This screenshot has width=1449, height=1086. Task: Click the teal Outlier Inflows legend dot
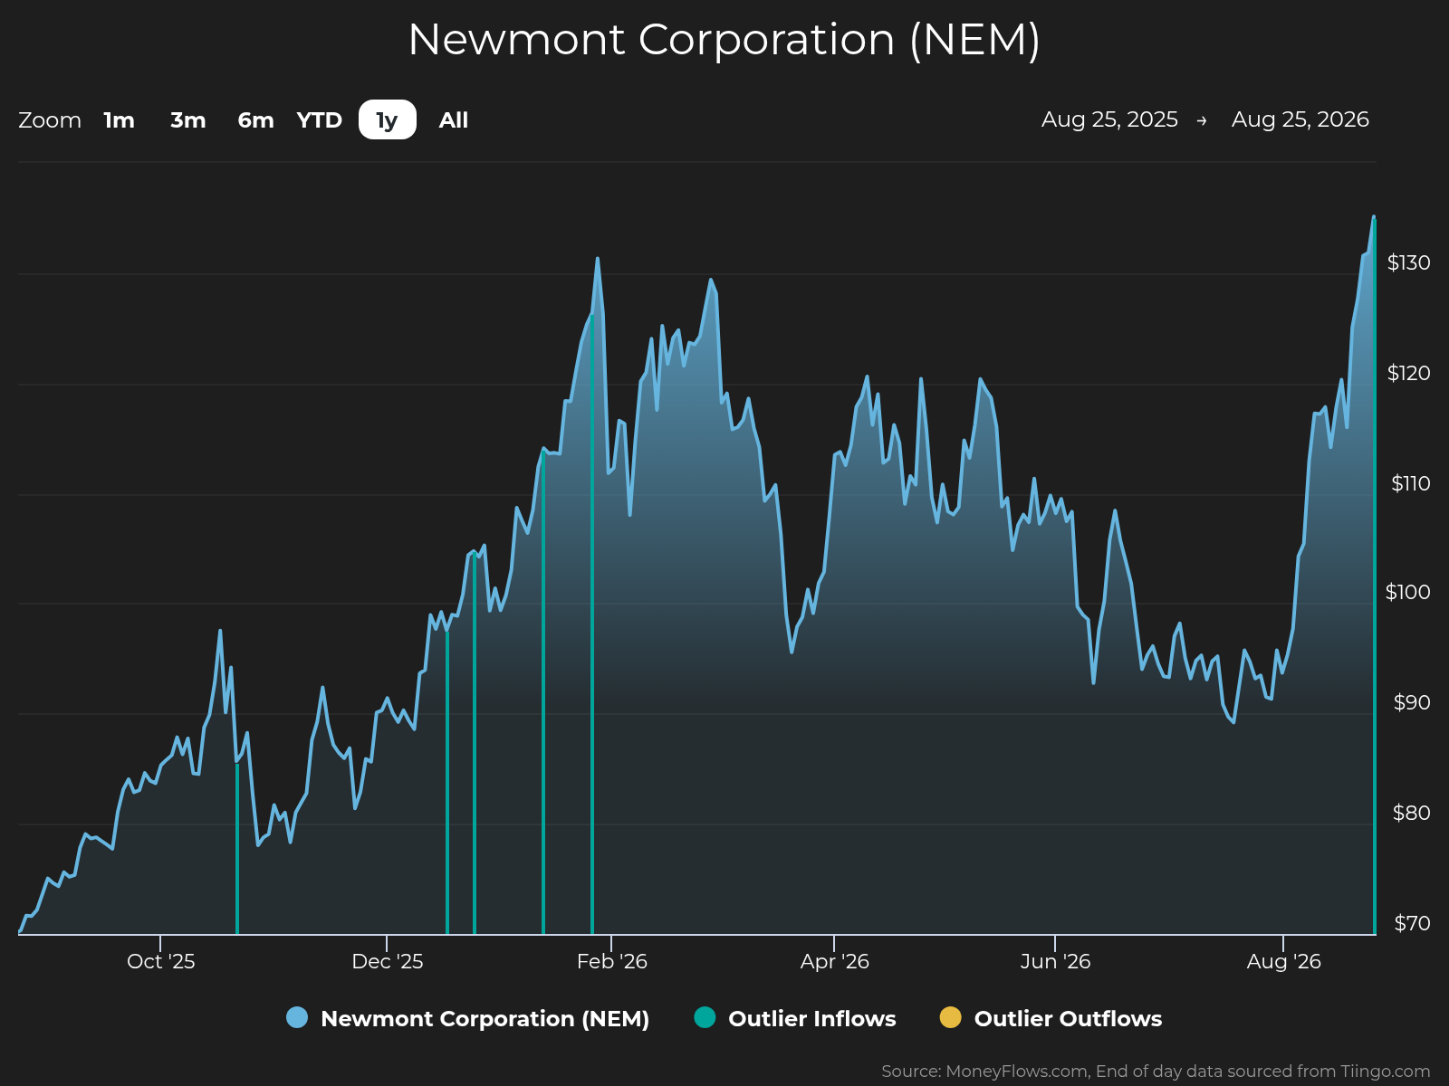click(x=705, y=1018)
